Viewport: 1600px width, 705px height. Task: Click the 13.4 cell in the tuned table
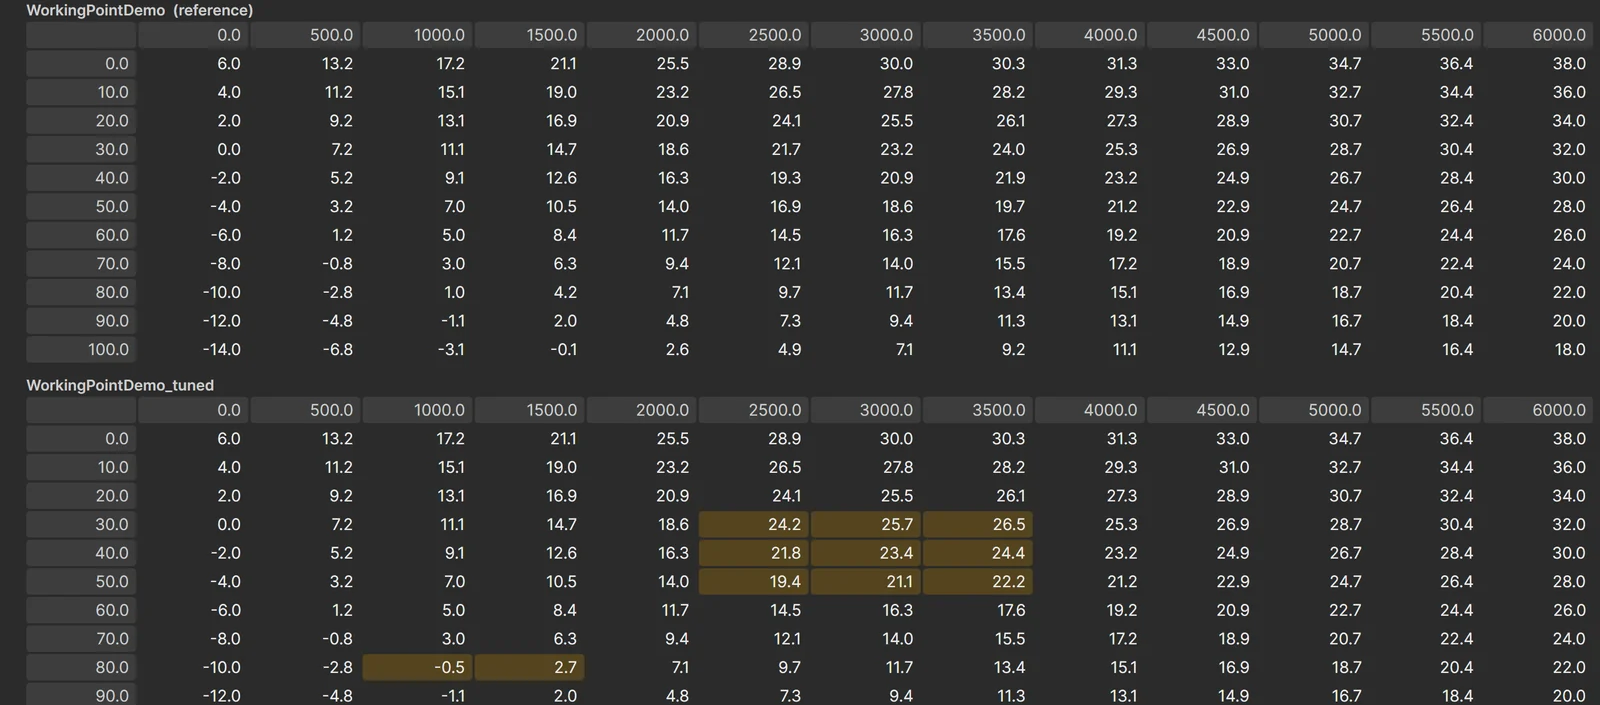point(978,667)
